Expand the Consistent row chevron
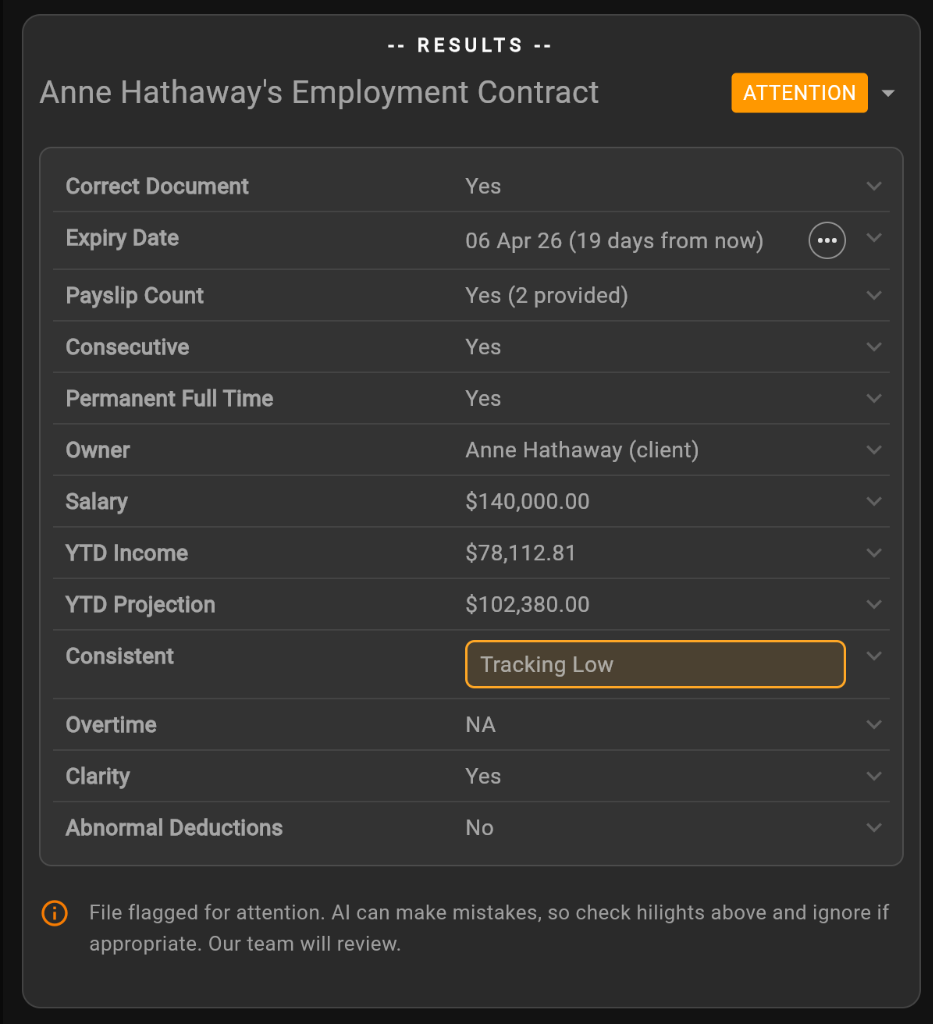933x1024 pixels. click(874, 656)
